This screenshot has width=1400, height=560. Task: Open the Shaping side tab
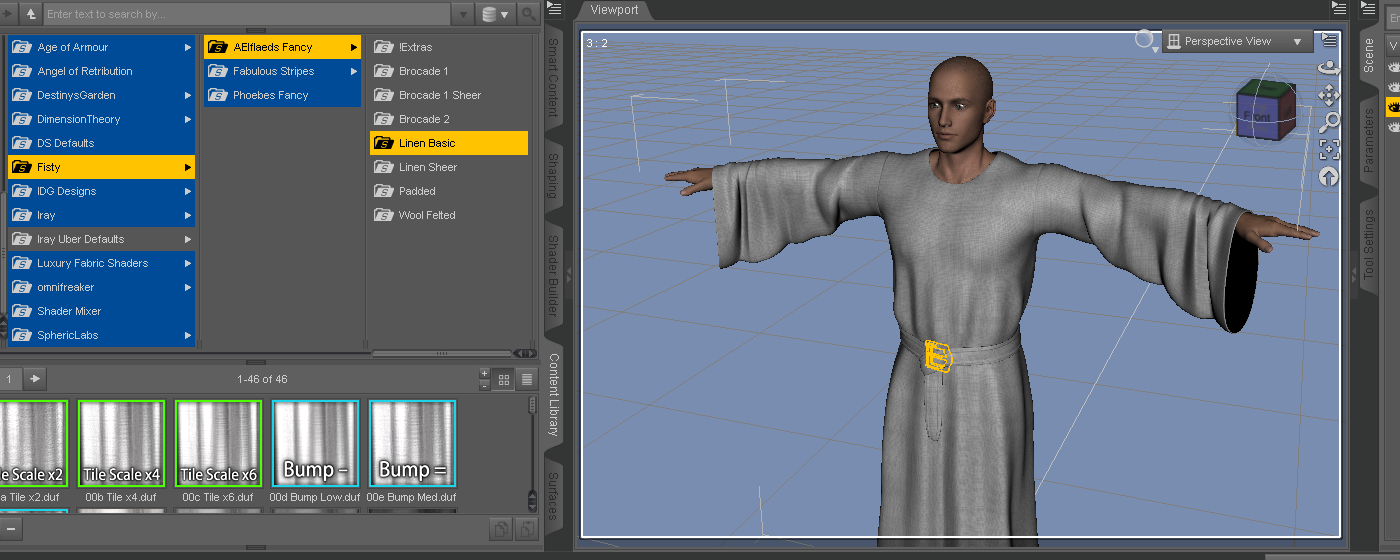[x=553, y=176]
